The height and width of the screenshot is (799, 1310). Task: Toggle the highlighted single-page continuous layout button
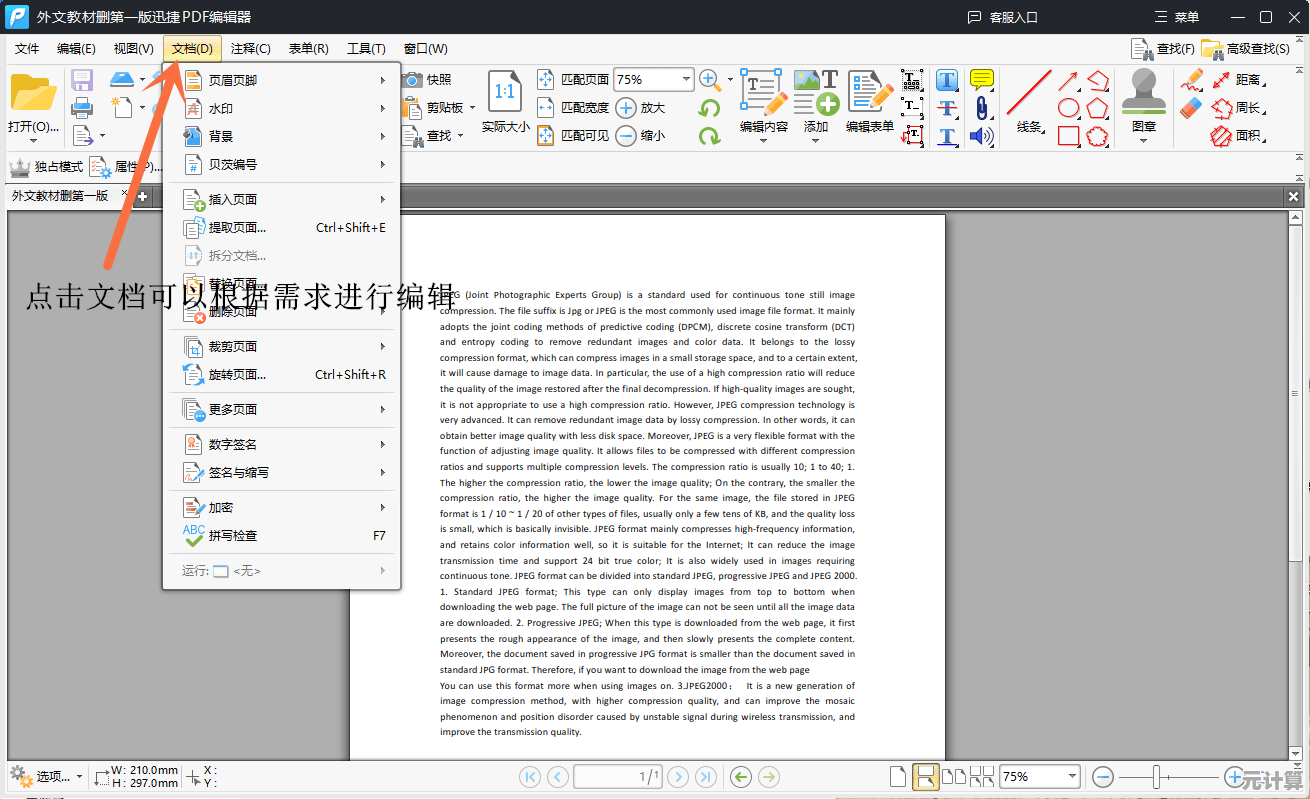[927, 777]
